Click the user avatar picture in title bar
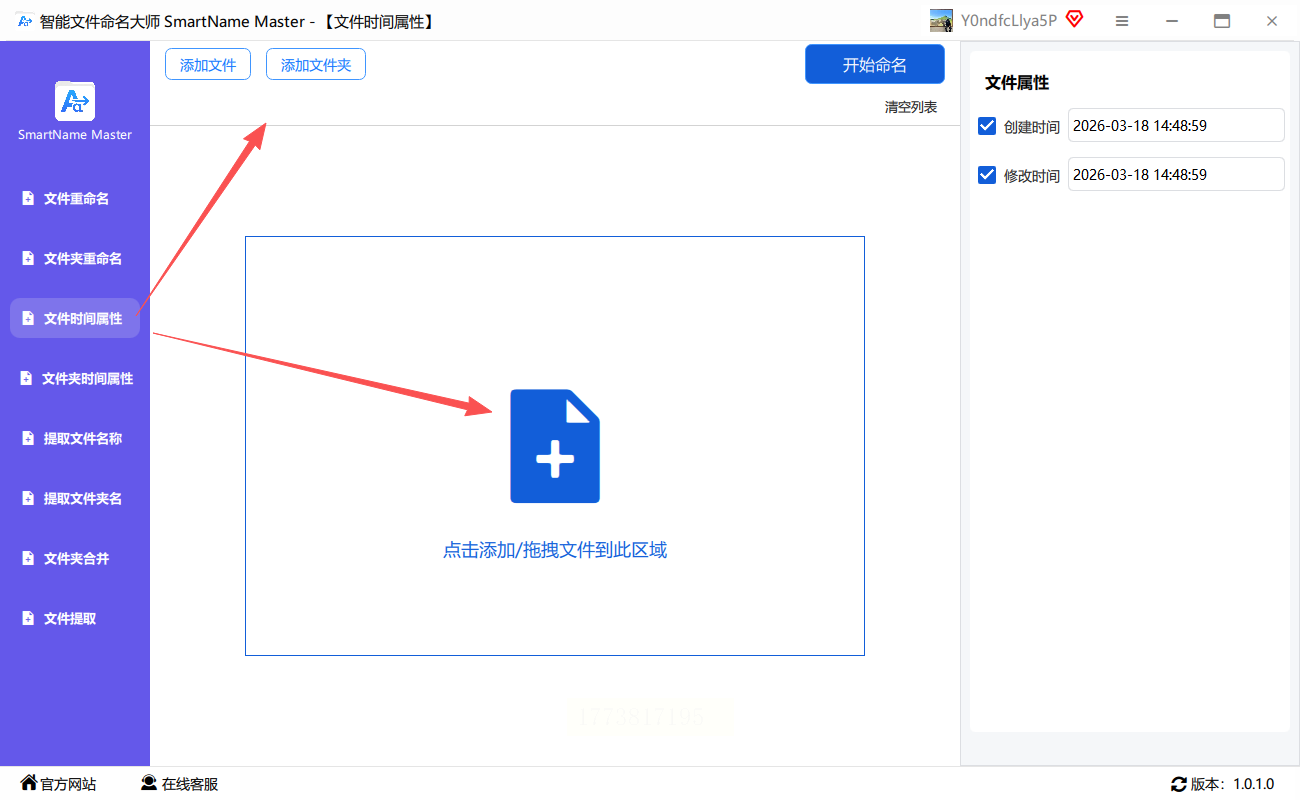This screenshot has height=800, width=1300. point(941,21)
